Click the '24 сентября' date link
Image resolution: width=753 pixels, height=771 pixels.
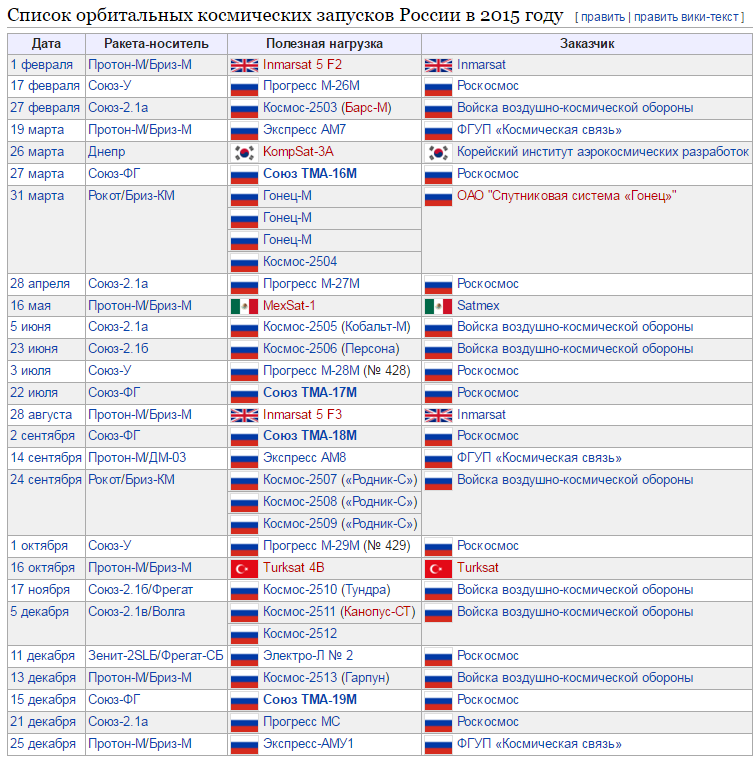point(46,479)
